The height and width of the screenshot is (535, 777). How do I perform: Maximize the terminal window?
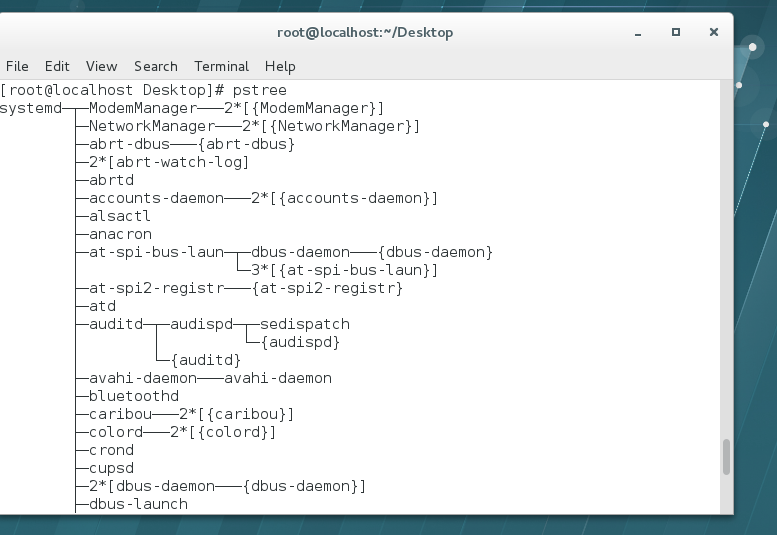pyautogui.click(x=675, y=32)
